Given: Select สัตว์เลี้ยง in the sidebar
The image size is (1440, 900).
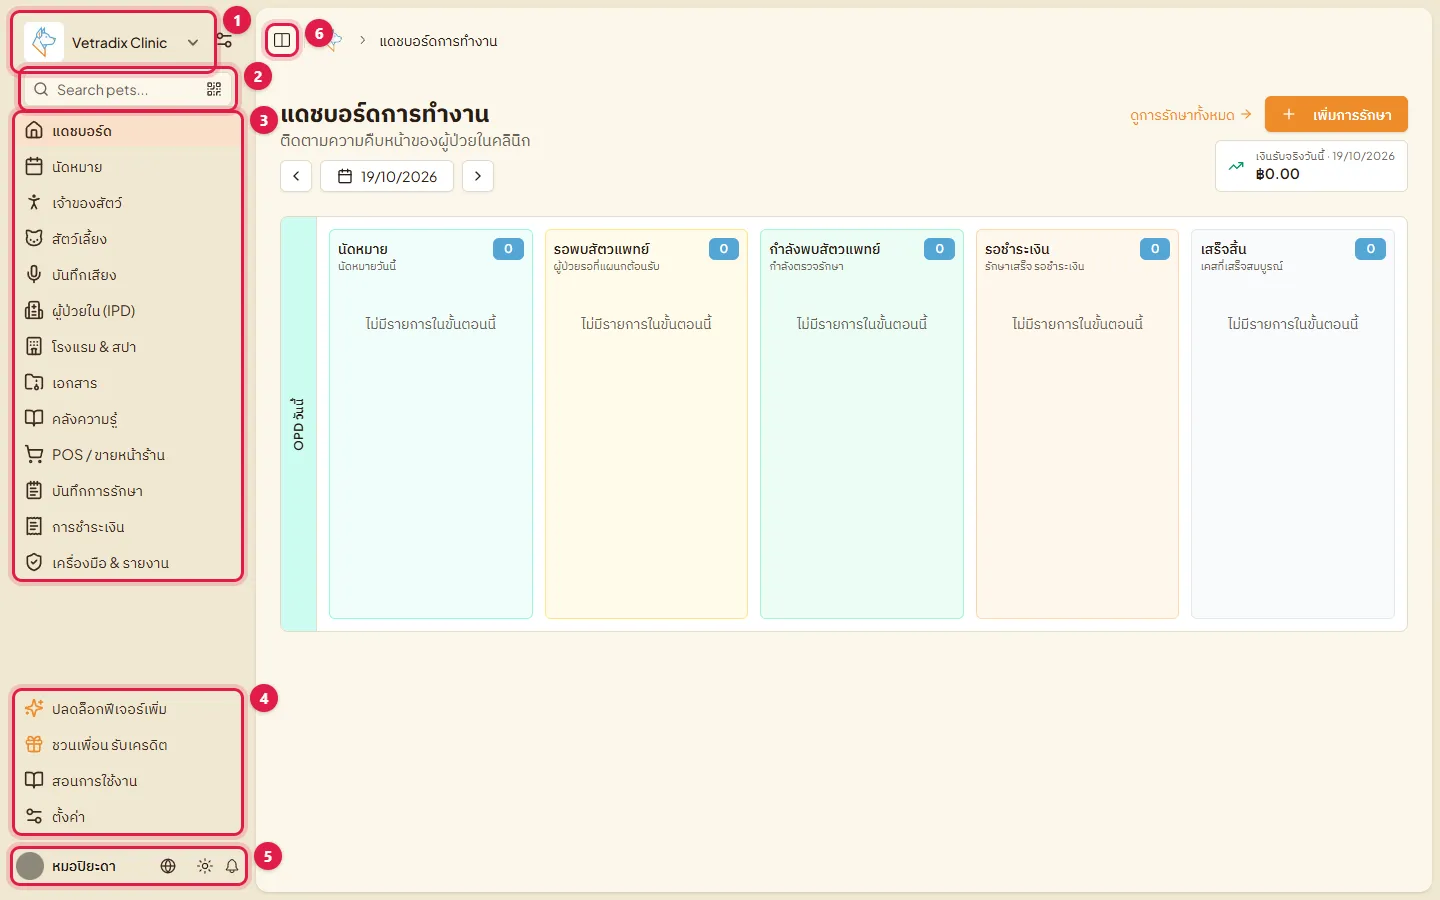Looking at the screenshot, I should pyautogui.click(x=128, y=239).
